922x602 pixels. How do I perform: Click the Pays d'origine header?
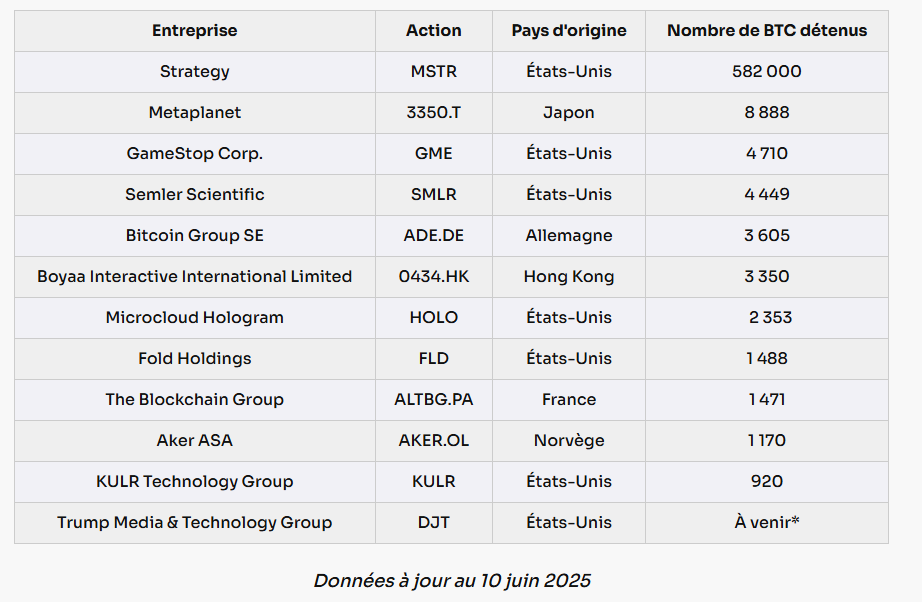pyautogui.click(x=569, y=31)
